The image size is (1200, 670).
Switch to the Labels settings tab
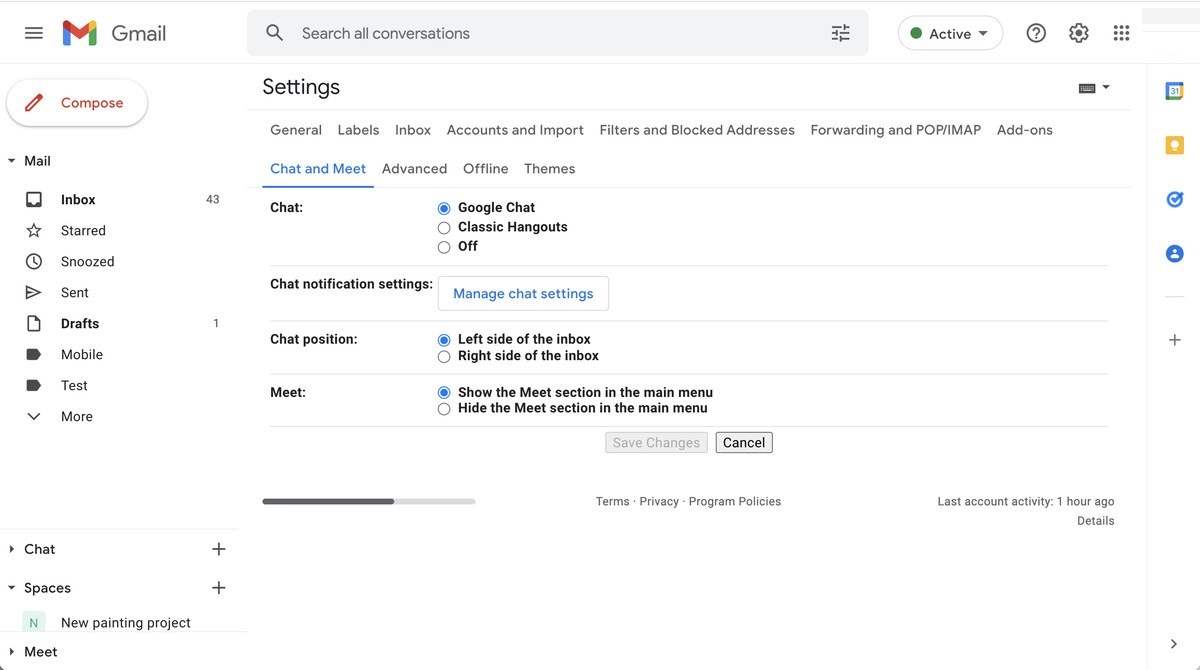coord(358,130)
